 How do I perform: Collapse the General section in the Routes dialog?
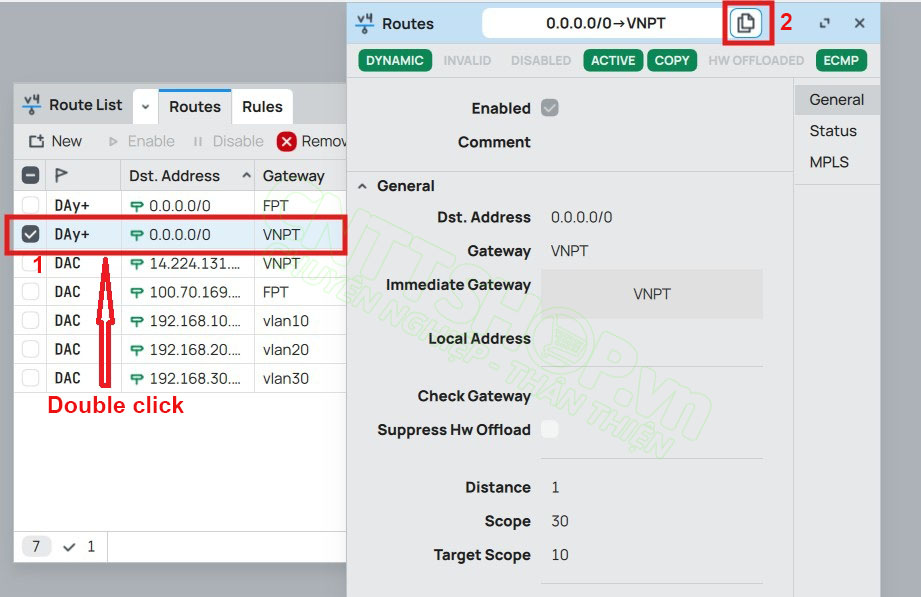point(364,186)
